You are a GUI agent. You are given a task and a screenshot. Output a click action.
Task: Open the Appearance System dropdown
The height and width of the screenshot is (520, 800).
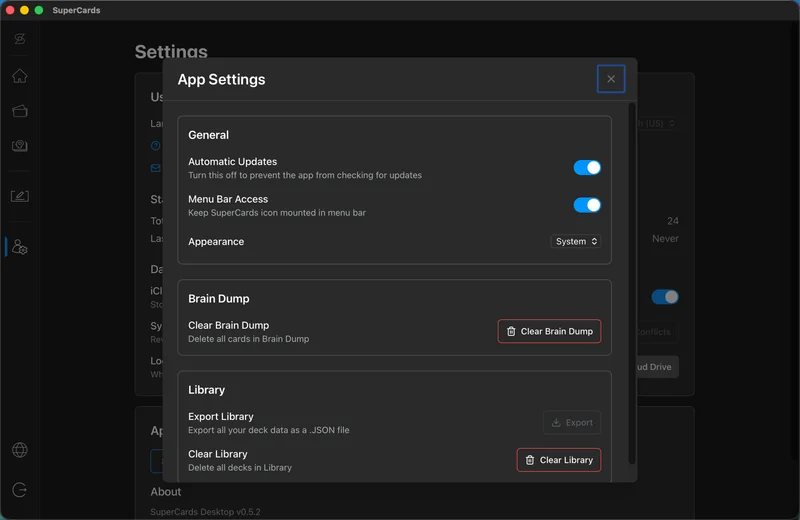tap(576, 241)
